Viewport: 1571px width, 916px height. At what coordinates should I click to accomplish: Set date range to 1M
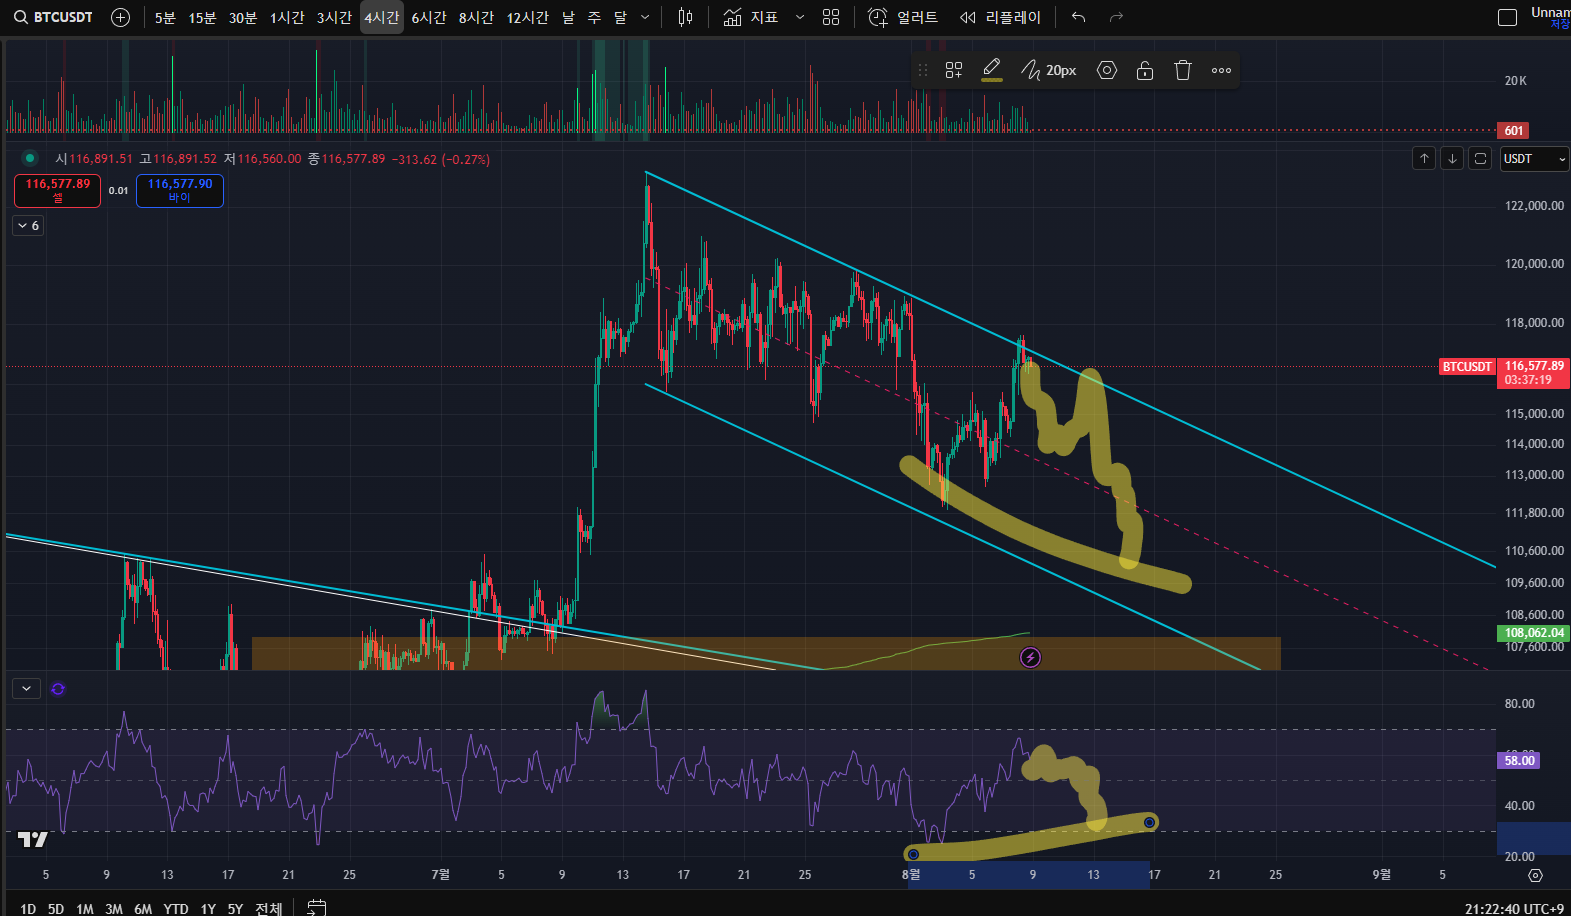(85, 908)
